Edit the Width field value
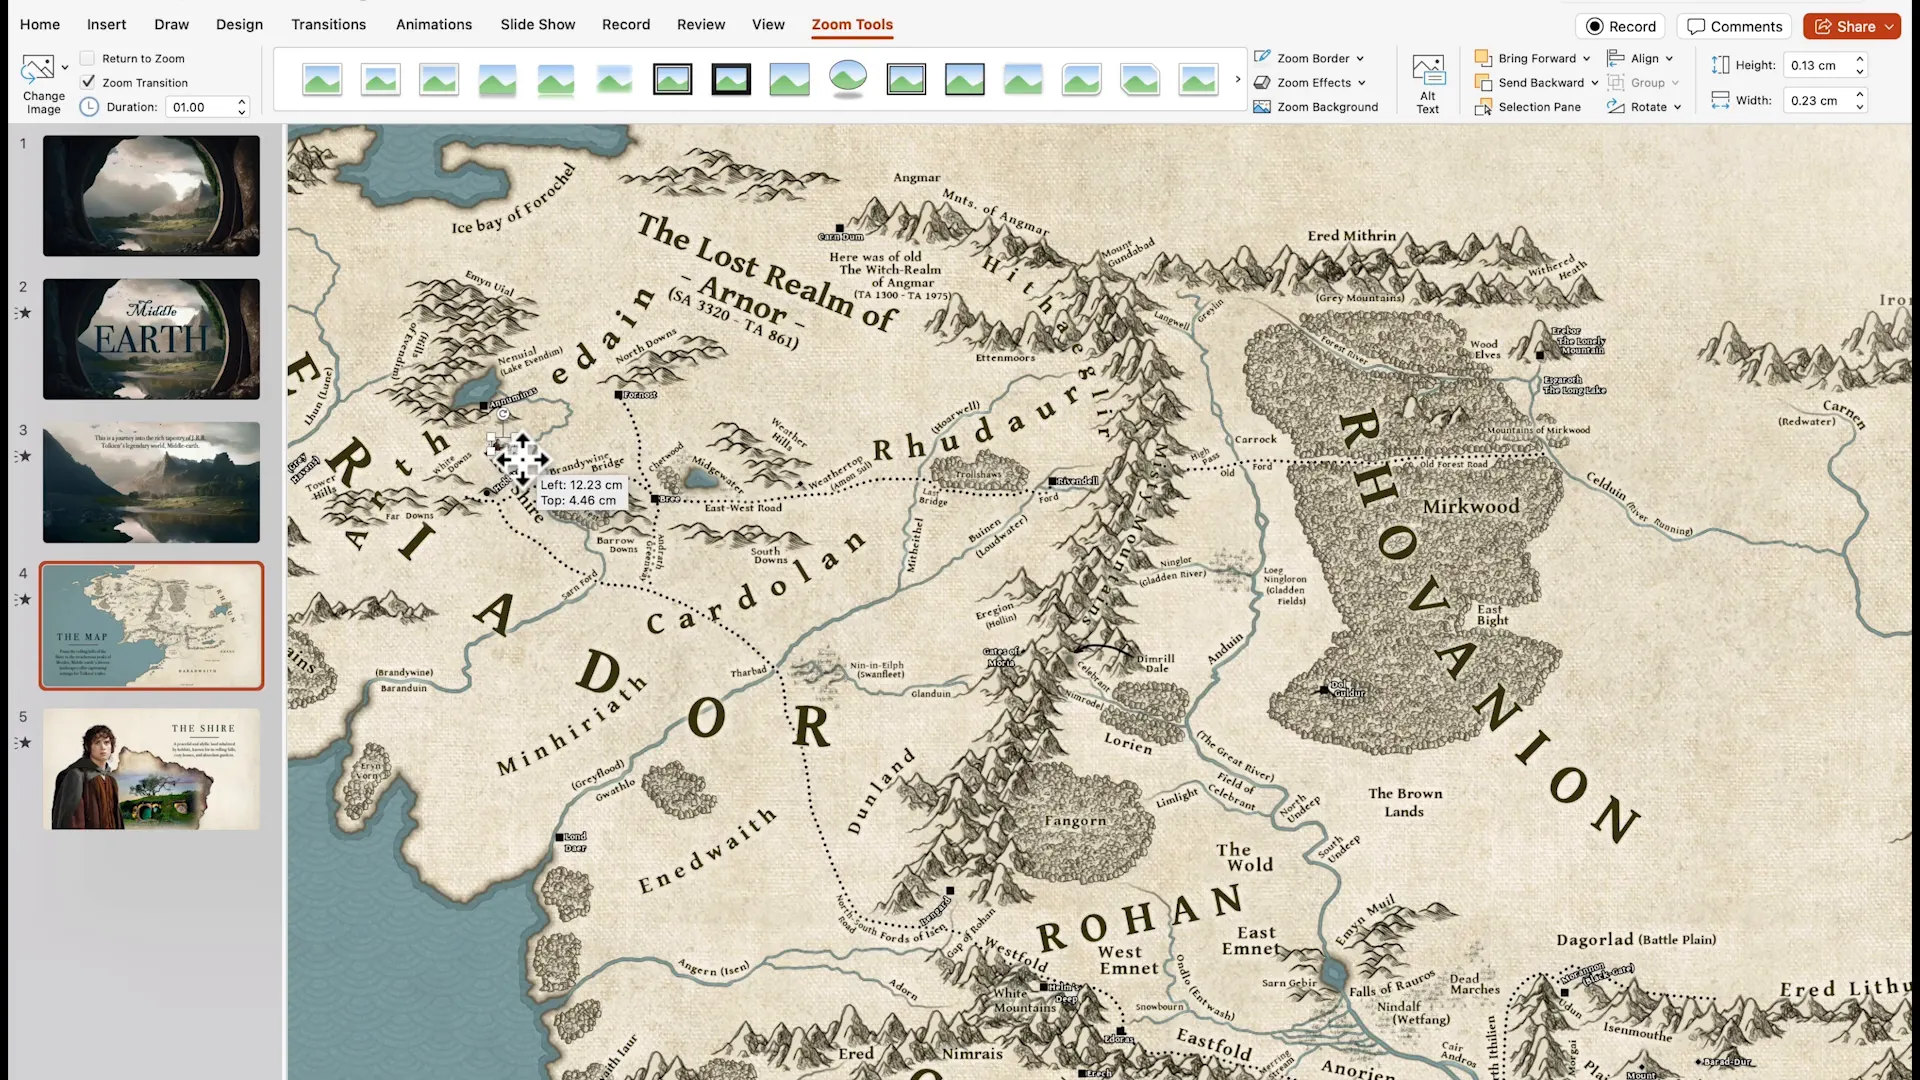This screenshot has height=1080, width=1920. coord(1817,100)
